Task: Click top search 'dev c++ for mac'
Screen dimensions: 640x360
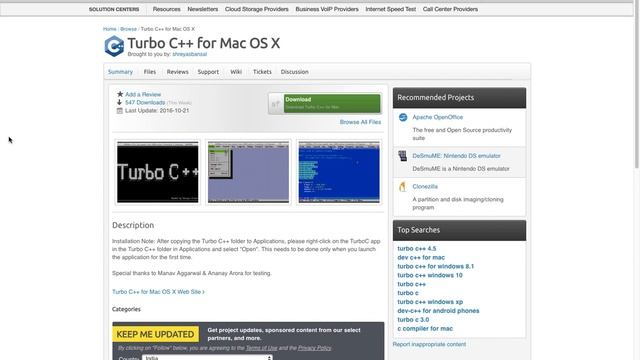Action: coord(421,258)
